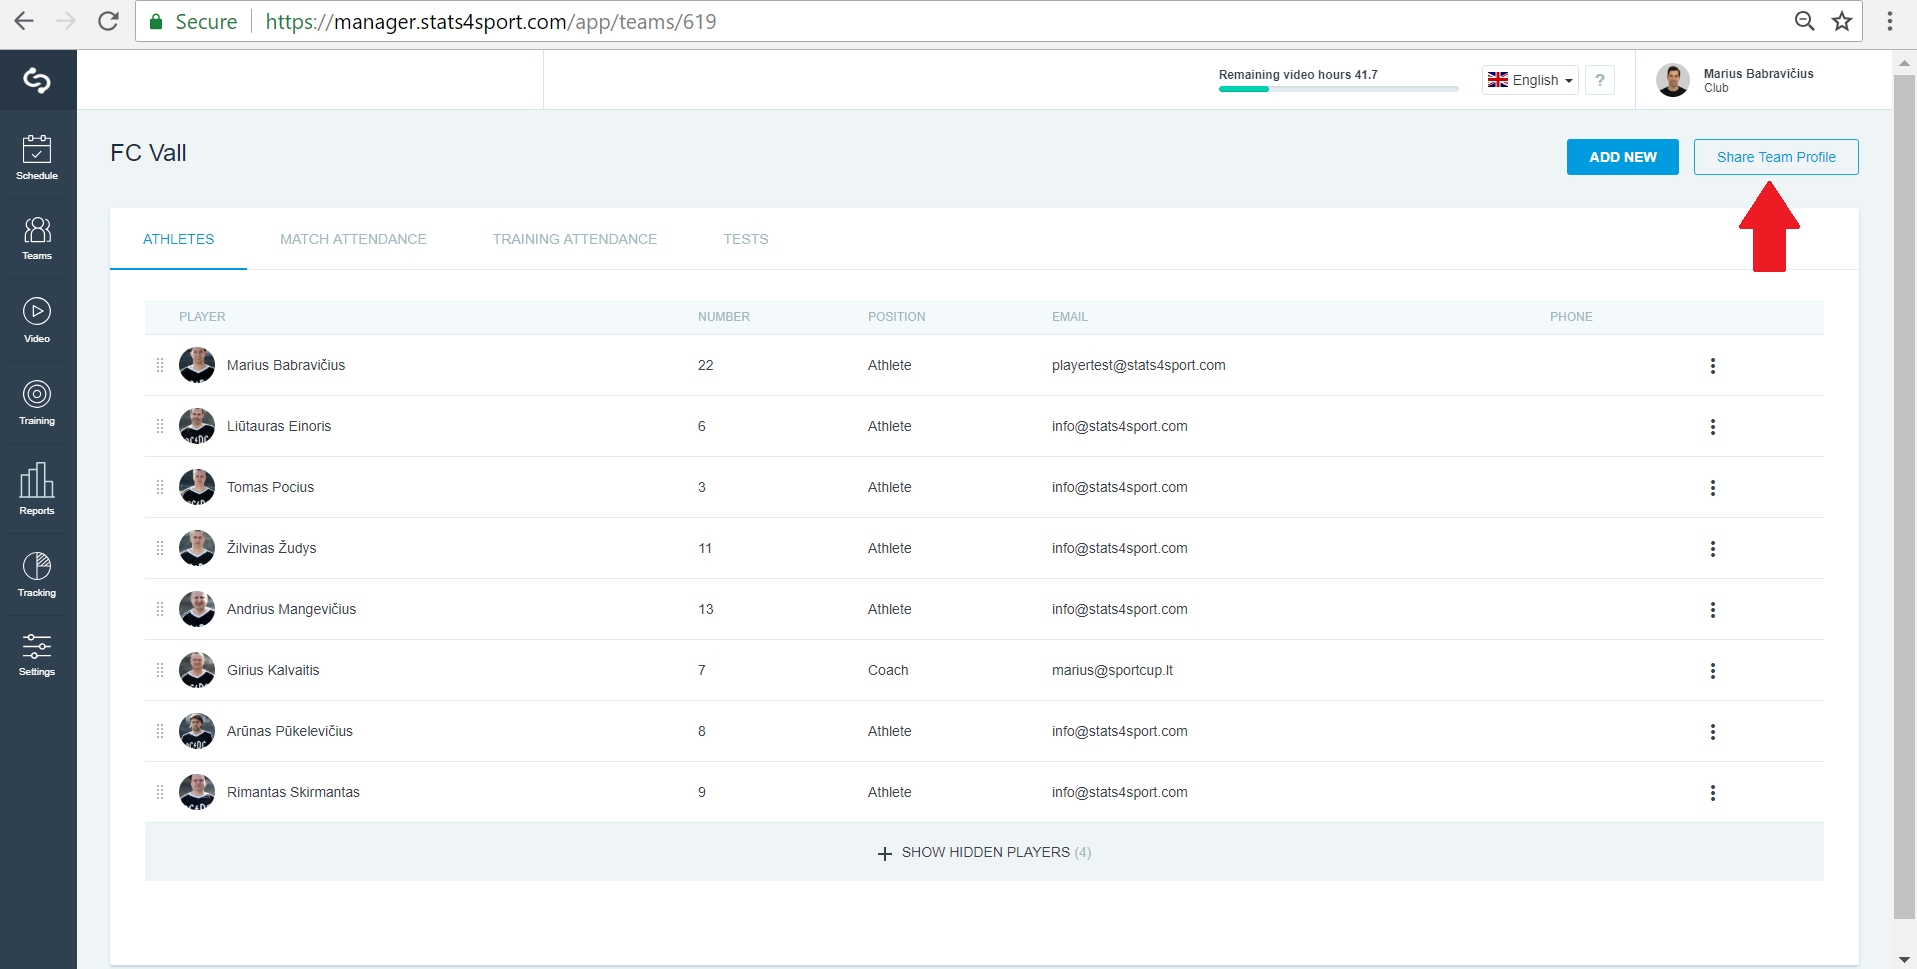Open the Tests tab

tap(746, 239)
